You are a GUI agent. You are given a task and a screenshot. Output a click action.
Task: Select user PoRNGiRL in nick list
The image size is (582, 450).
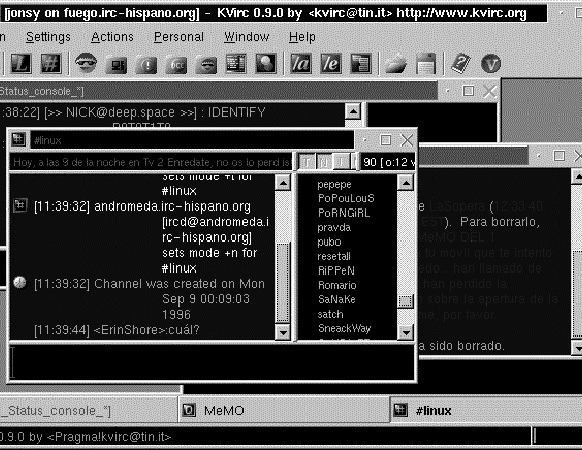344,213
